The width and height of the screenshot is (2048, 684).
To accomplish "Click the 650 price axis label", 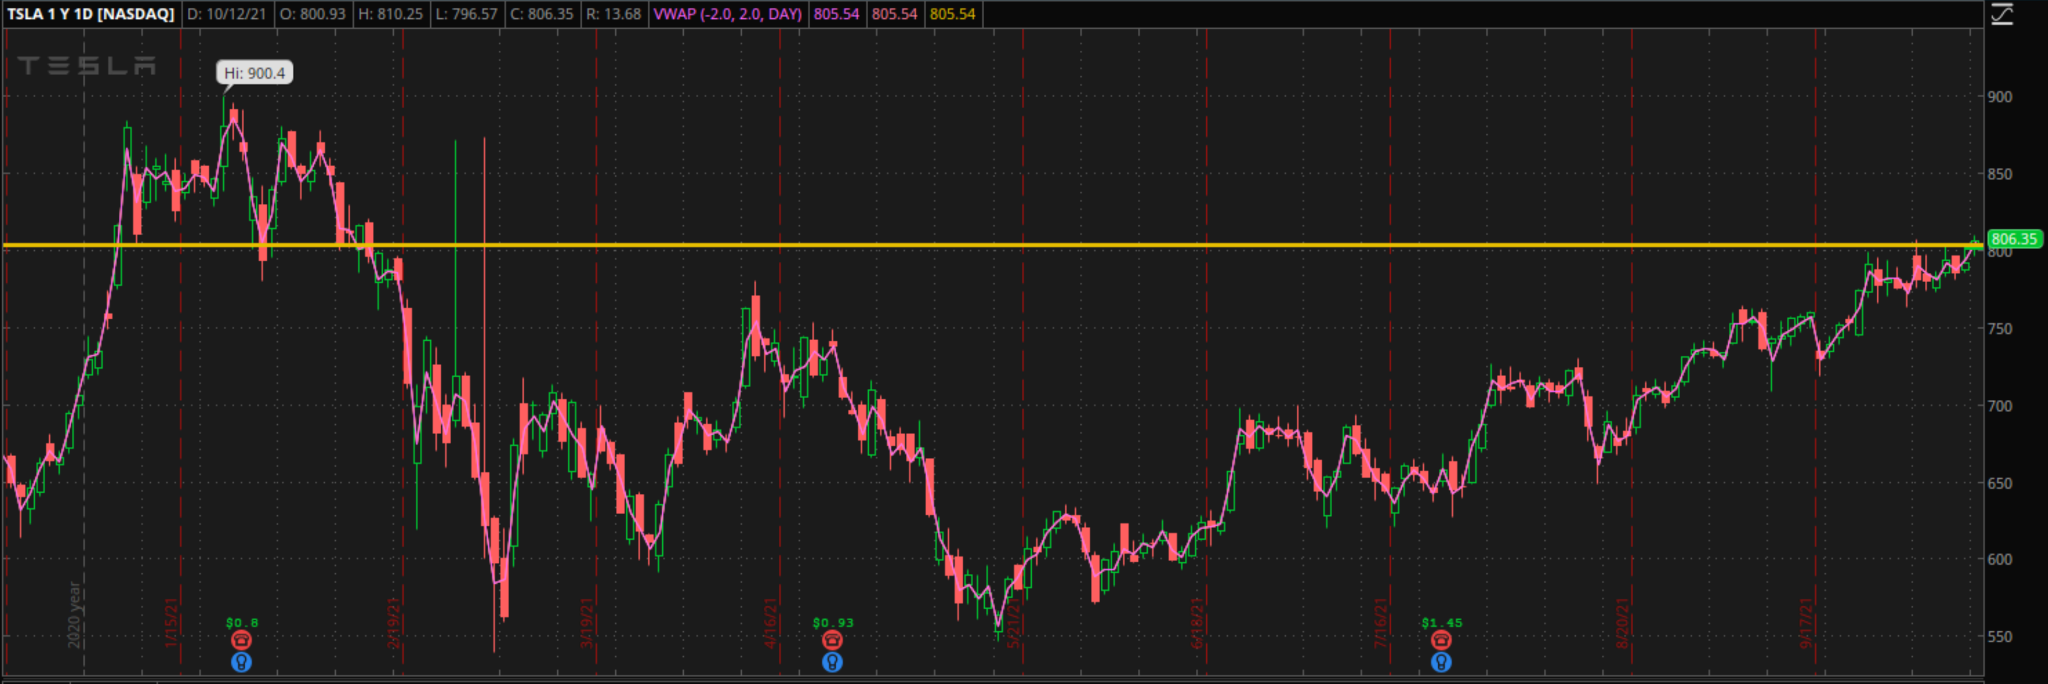I will click(2000, 483).
